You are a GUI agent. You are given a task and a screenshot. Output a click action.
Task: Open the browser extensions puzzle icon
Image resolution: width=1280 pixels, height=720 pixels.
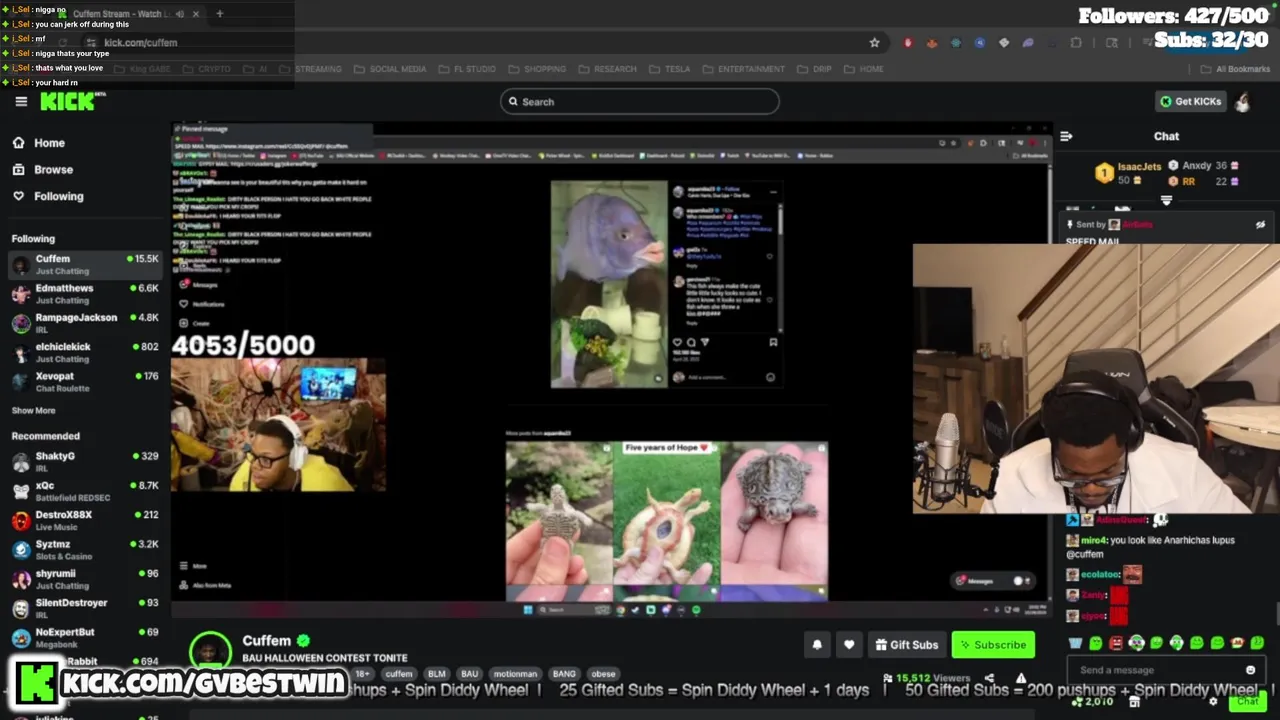pos(1076,42)
